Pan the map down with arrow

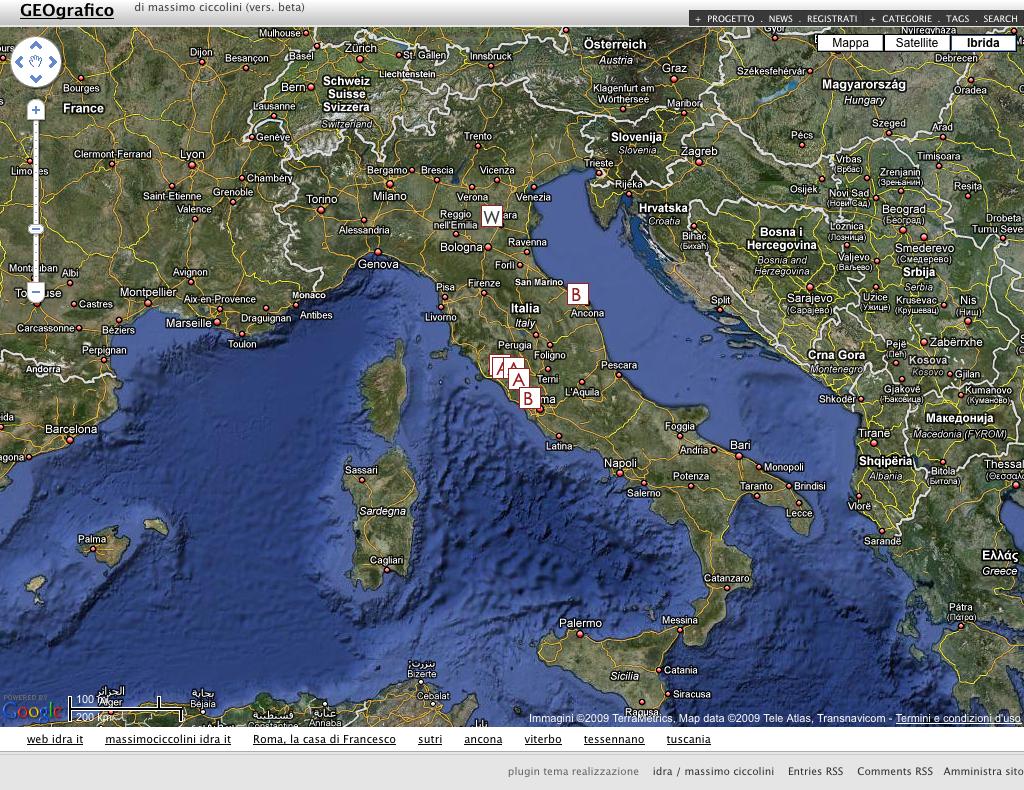[36, 80]
